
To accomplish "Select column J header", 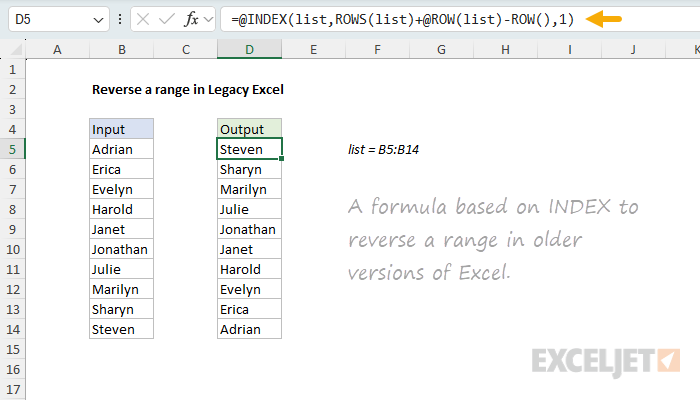I will click(x=633, y=50).
